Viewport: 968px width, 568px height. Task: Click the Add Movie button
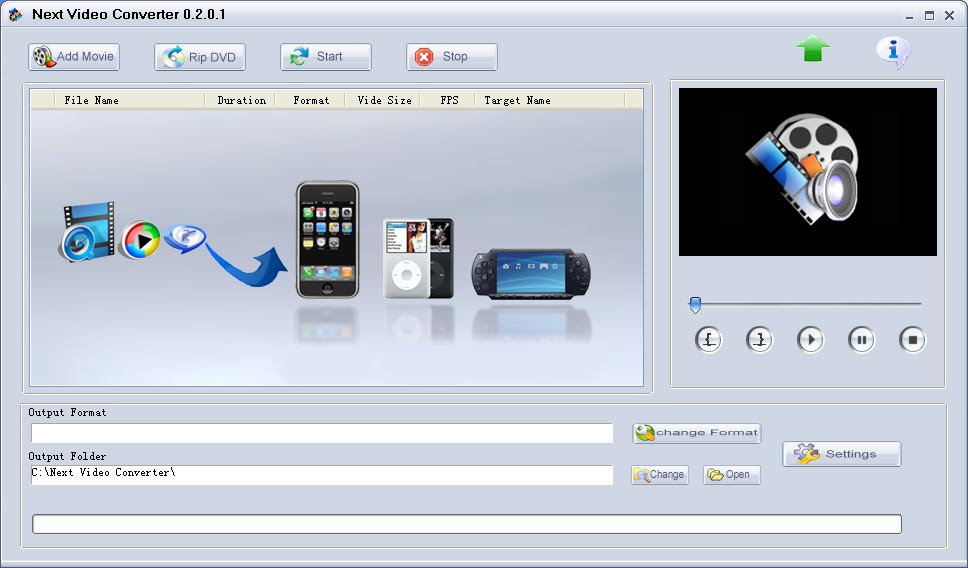[73, 57]
